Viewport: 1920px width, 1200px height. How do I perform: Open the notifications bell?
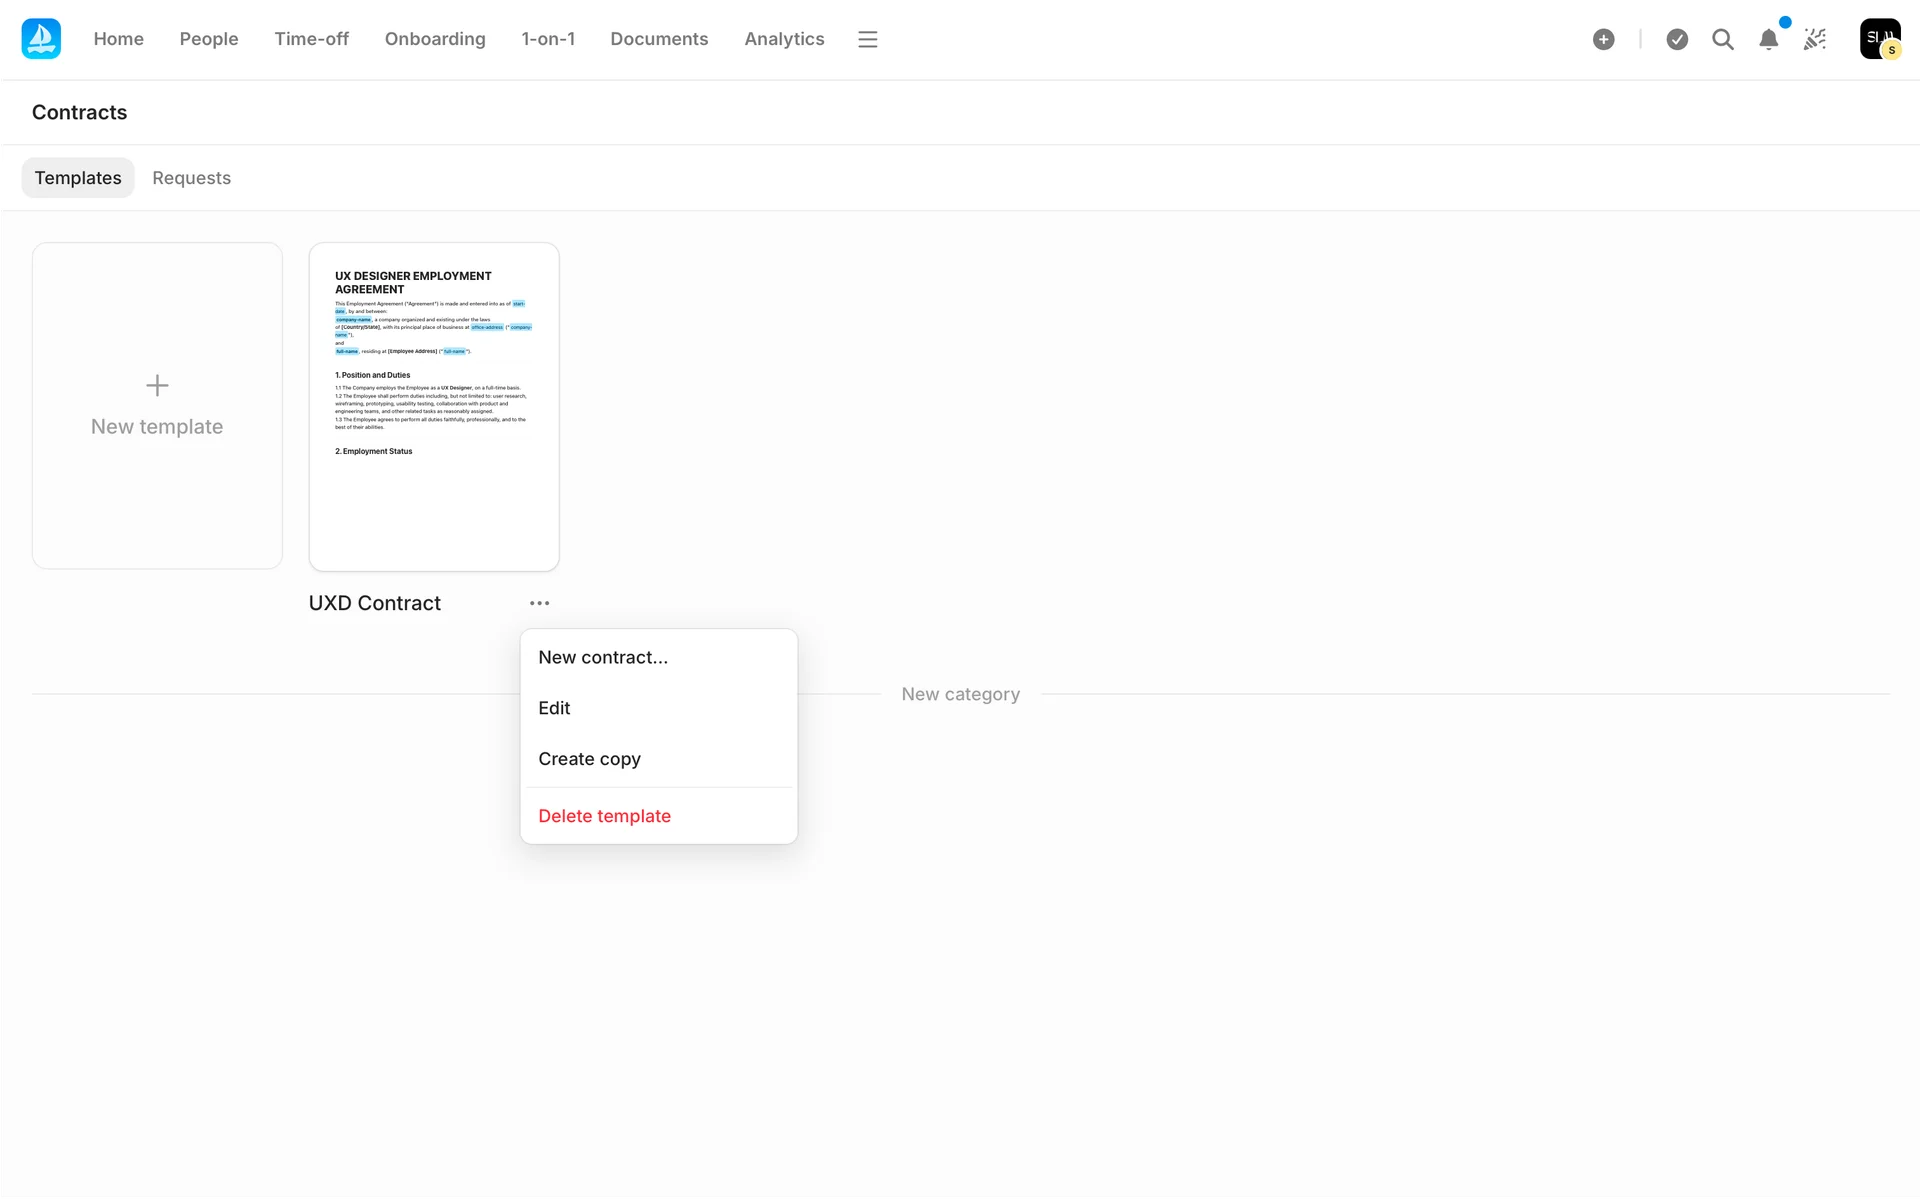click(x=1768, y=39)
